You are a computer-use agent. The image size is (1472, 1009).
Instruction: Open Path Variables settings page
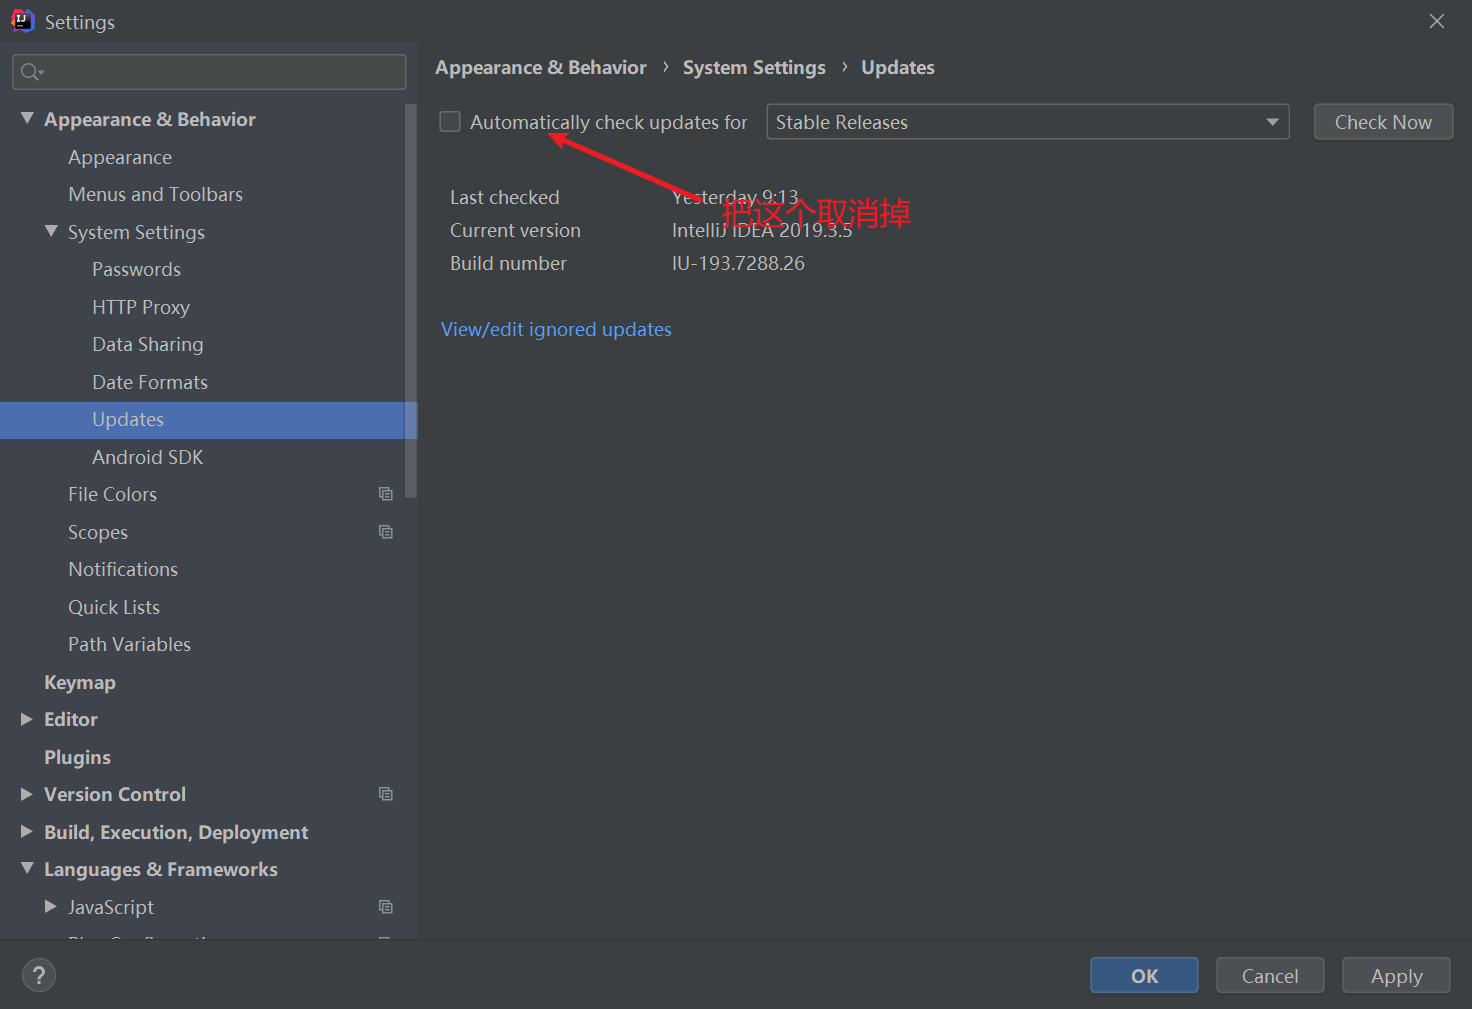click(129, 644)
